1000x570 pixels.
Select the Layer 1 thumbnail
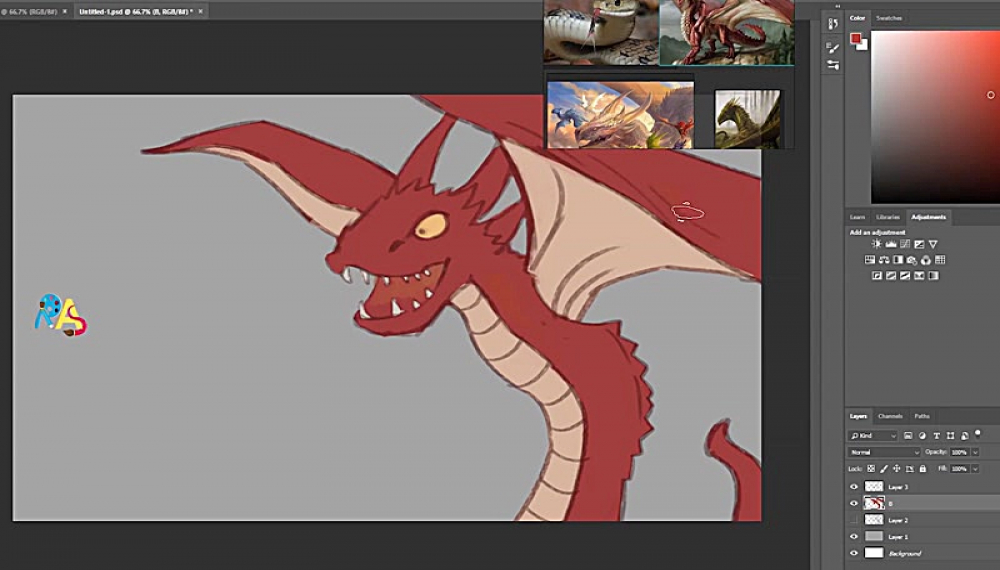[x=873, y=536]
